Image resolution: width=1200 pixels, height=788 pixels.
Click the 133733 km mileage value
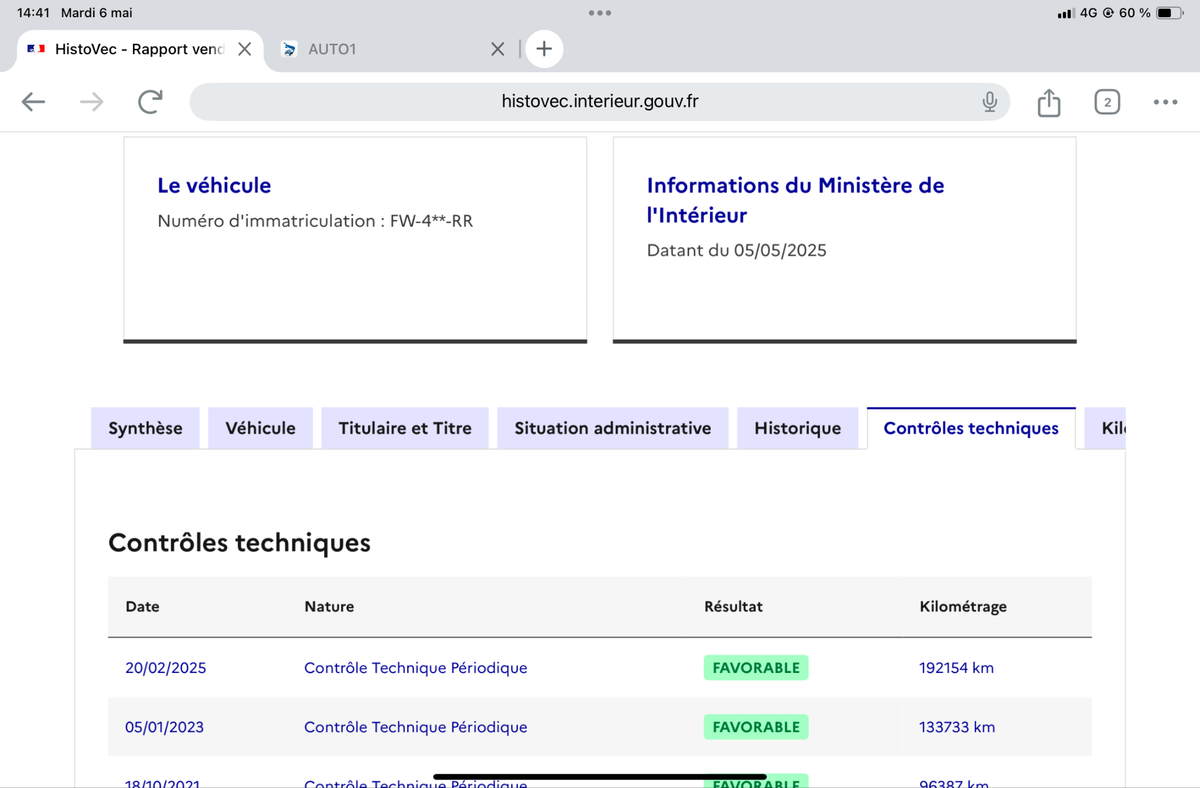point(957,727)
